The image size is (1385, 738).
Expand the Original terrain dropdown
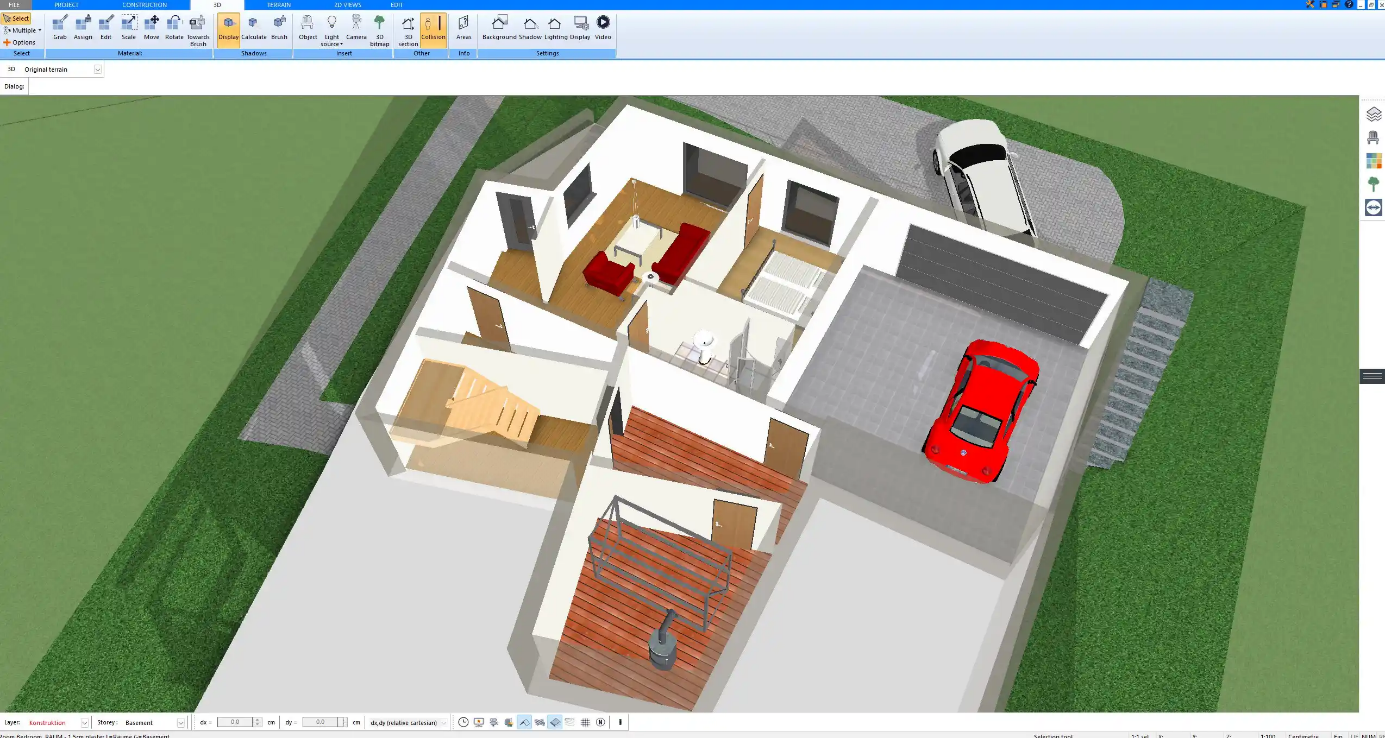[98, 70]
